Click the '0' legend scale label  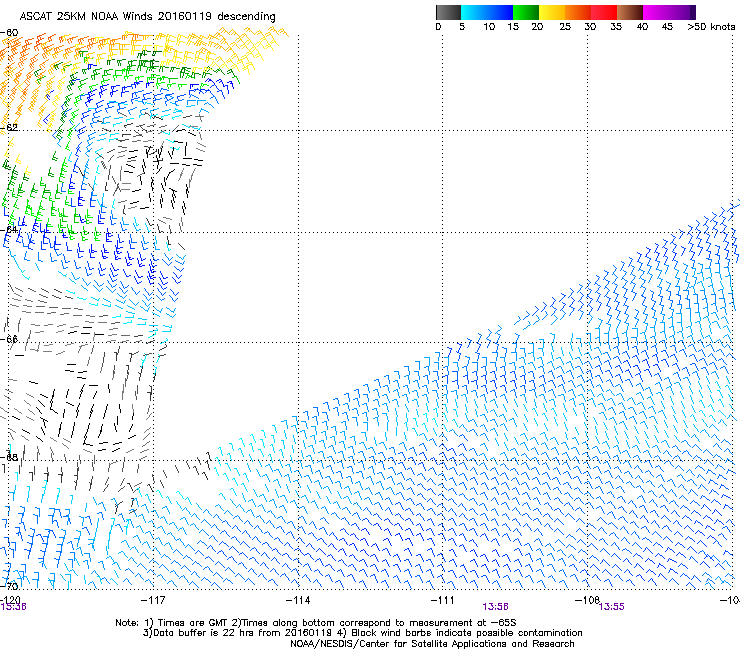(x=438, y=27)
